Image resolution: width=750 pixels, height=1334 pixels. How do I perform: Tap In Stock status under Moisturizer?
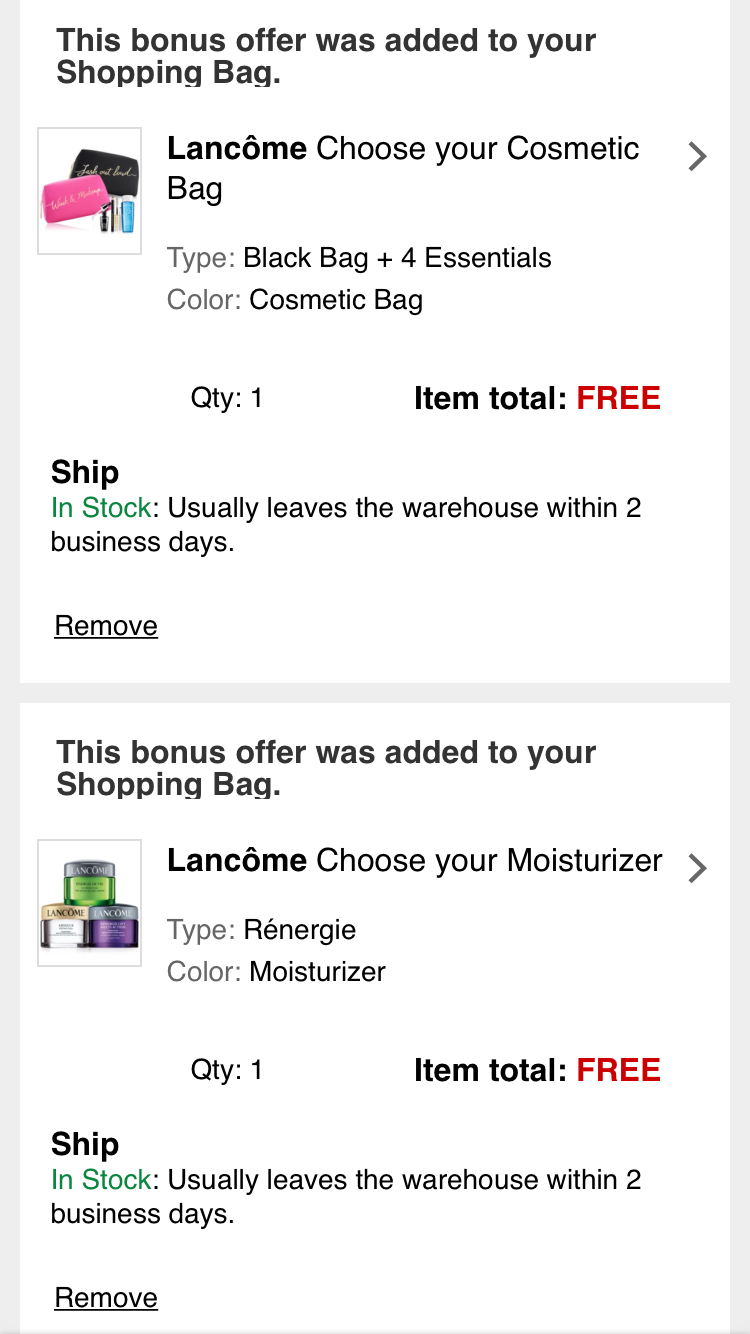(101, 1180)
